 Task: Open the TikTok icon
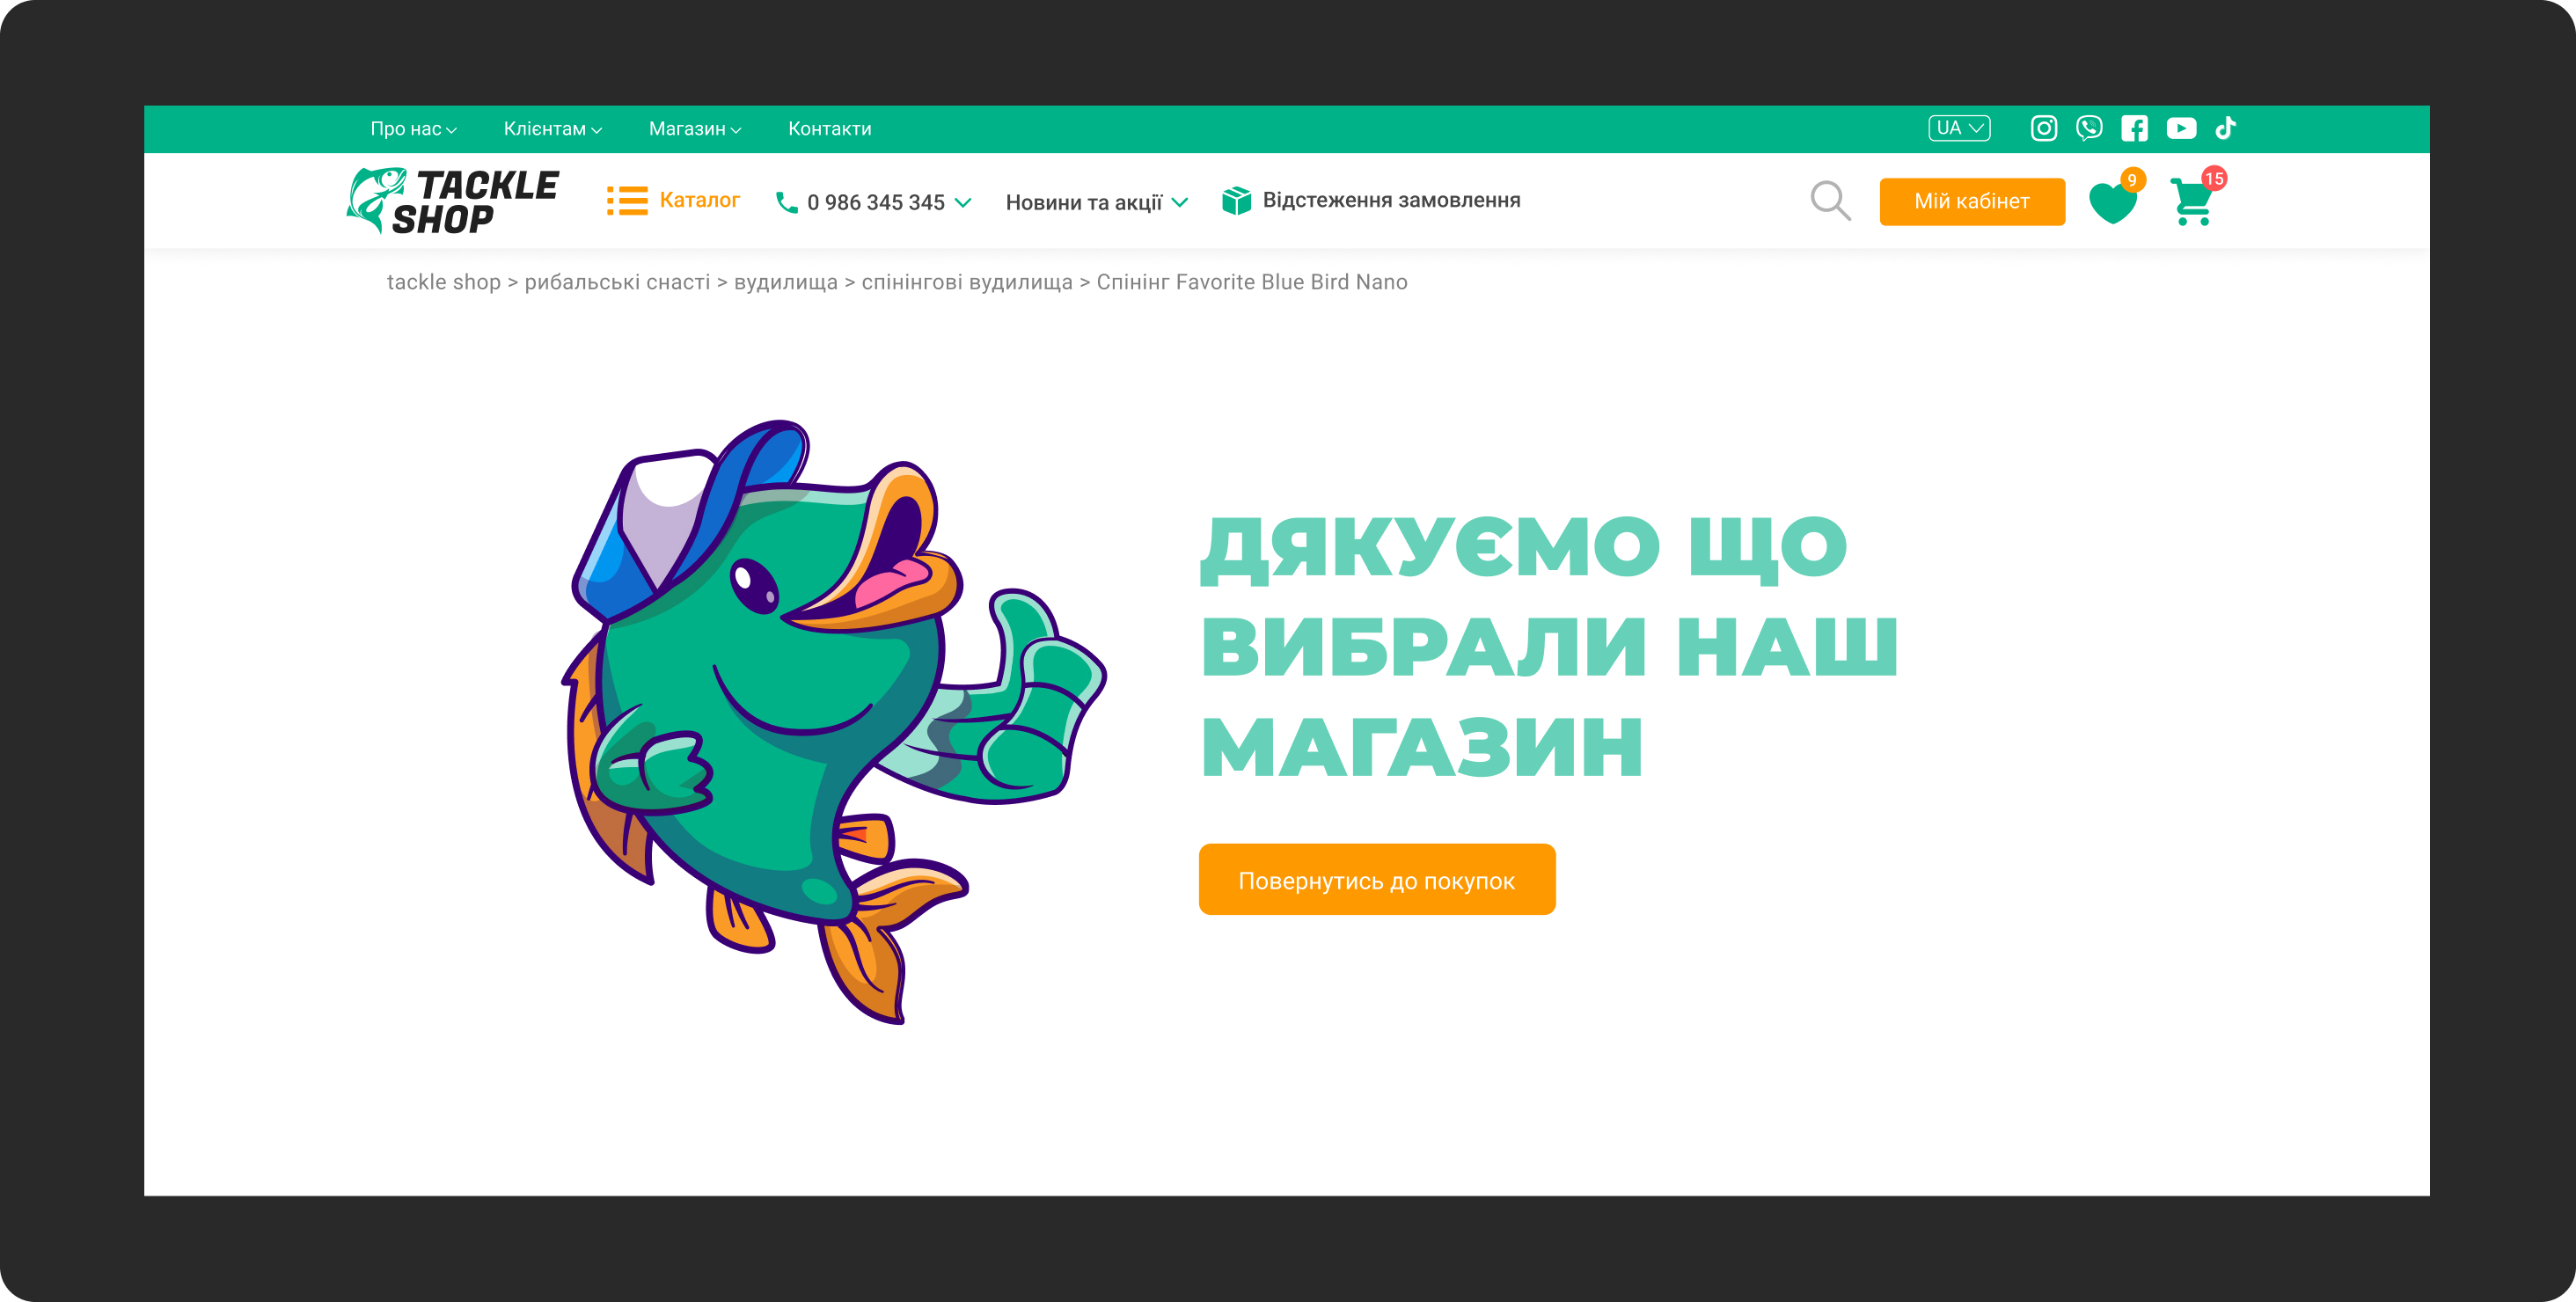tap(2225, 128)
